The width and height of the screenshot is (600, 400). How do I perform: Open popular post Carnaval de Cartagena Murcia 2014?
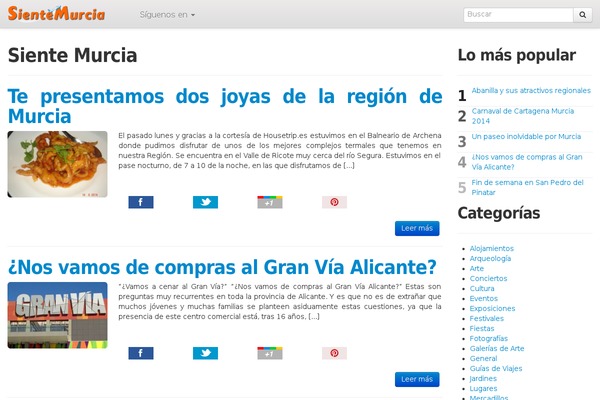pos(523,116)
